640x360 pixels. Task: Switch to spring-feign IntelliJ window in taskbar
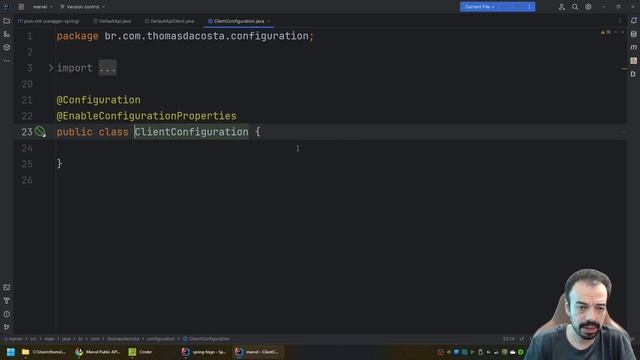(204, 352)
